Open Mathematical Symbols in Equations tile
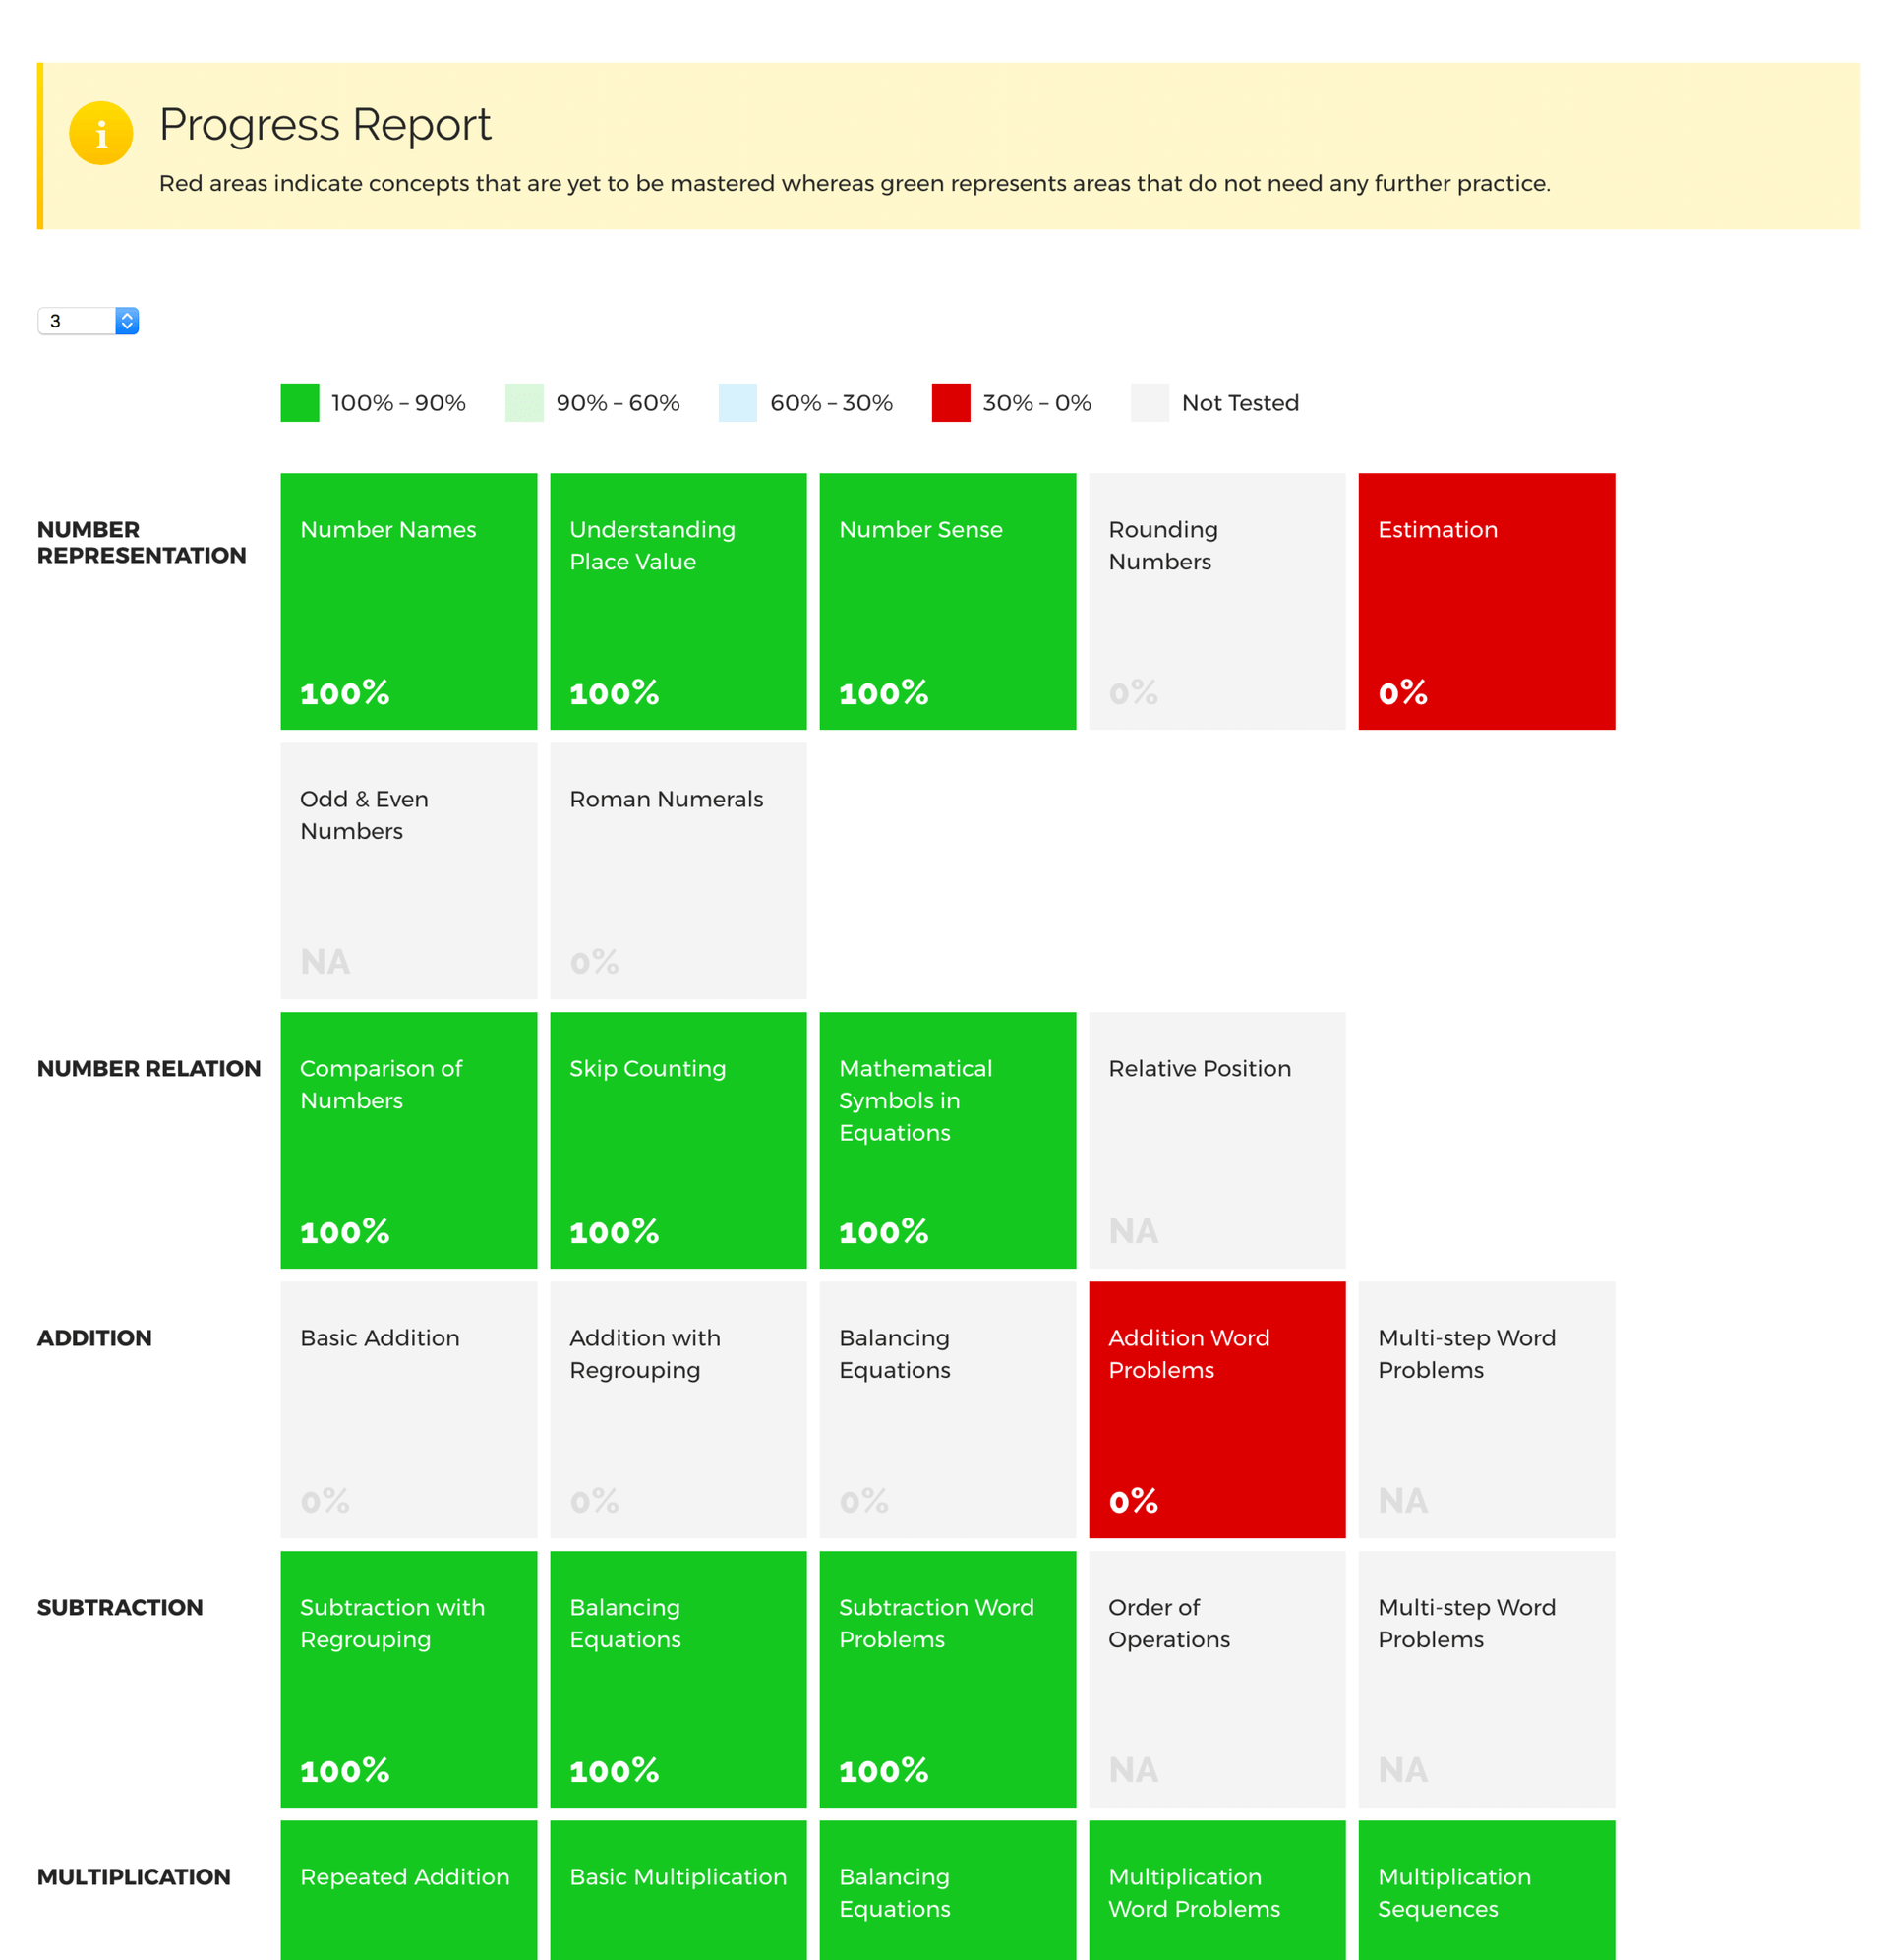The height and width of the screenshot is (1960, 1888). (947, 1140)
